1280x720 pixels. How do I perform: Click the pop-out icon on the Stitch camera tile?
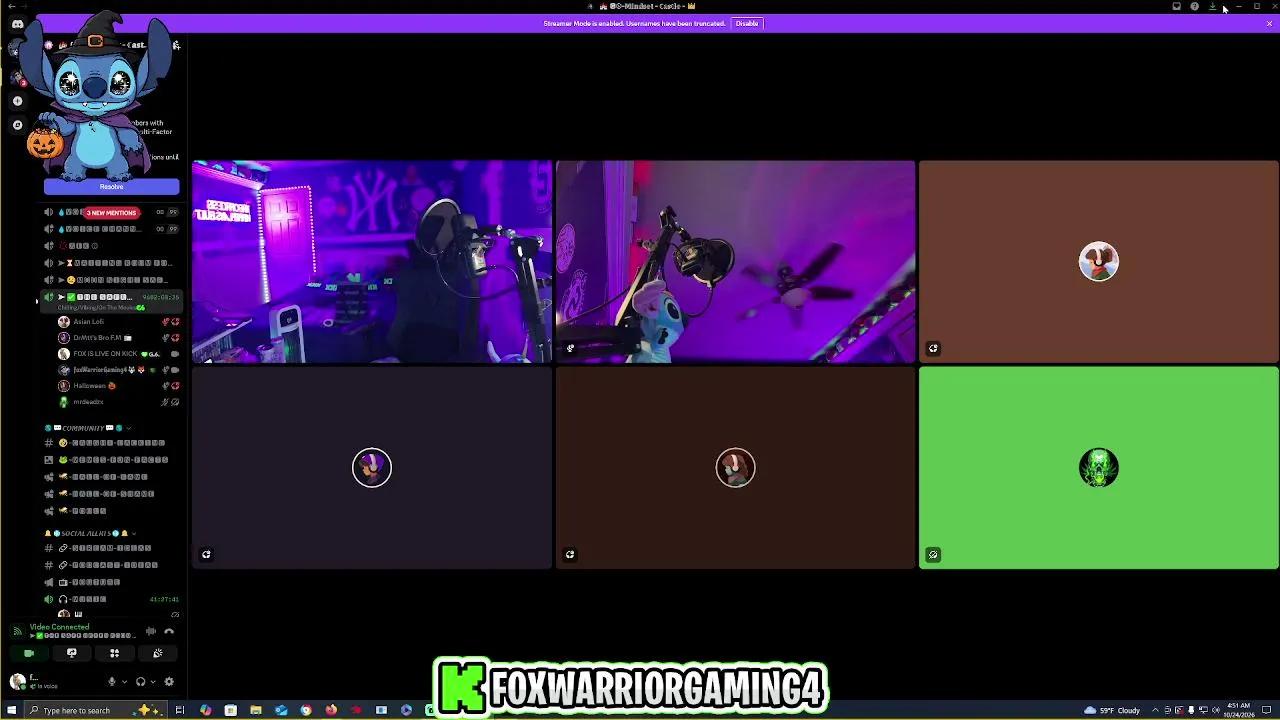tap(570, 349)
